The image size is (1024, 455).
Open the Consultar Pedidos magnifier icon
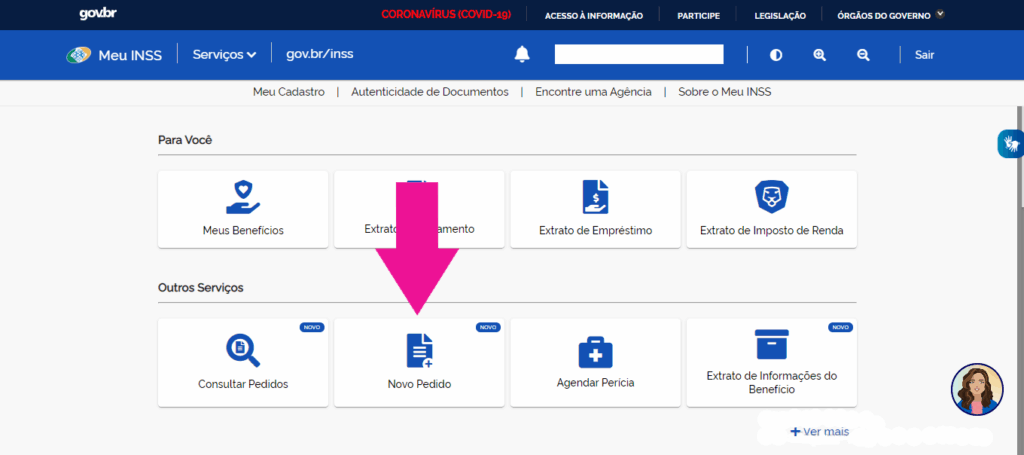click(243, 350)
